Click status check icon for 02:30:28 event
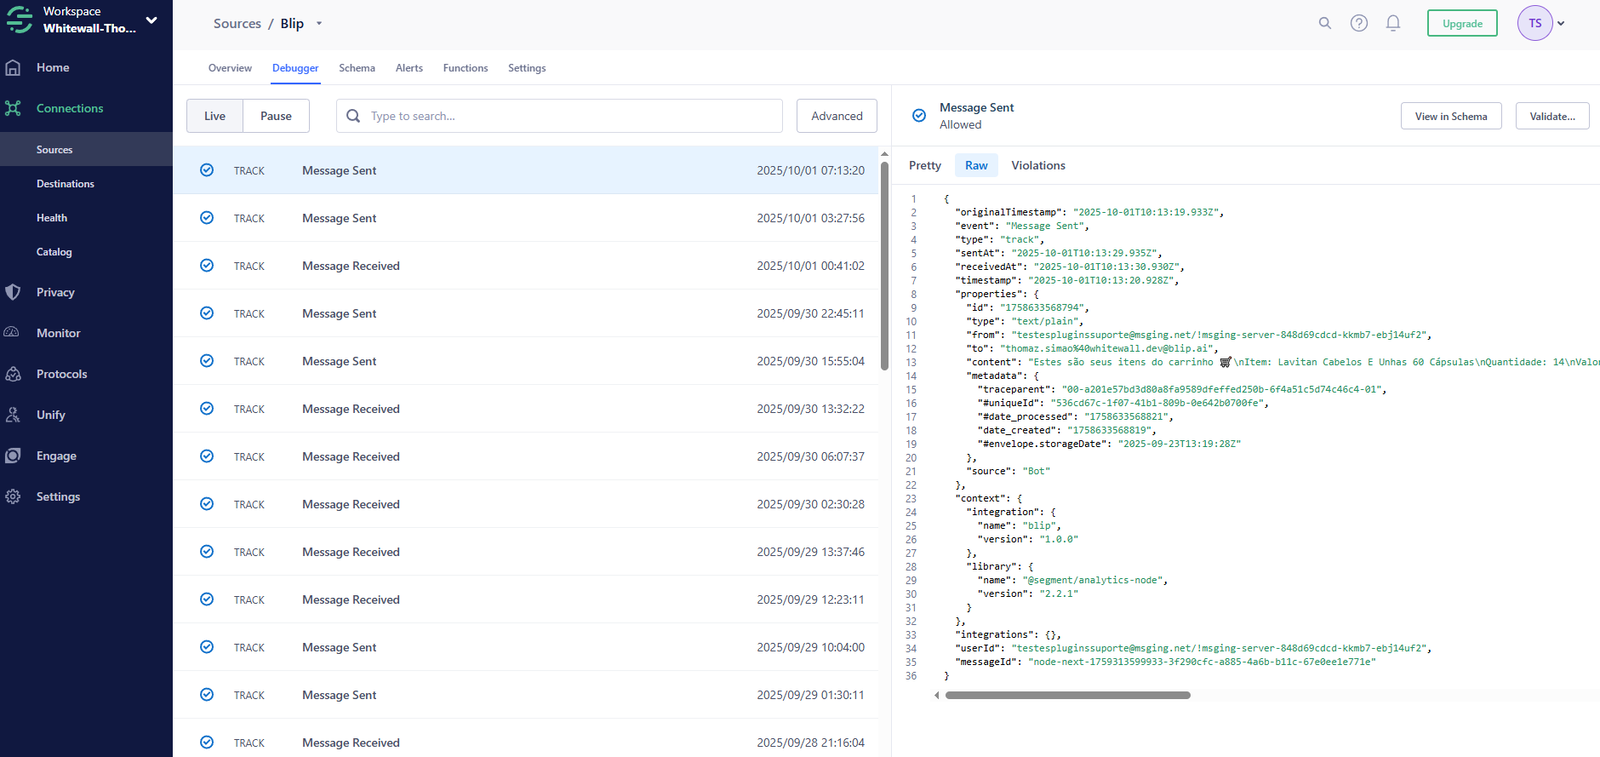 click(207, 504)
